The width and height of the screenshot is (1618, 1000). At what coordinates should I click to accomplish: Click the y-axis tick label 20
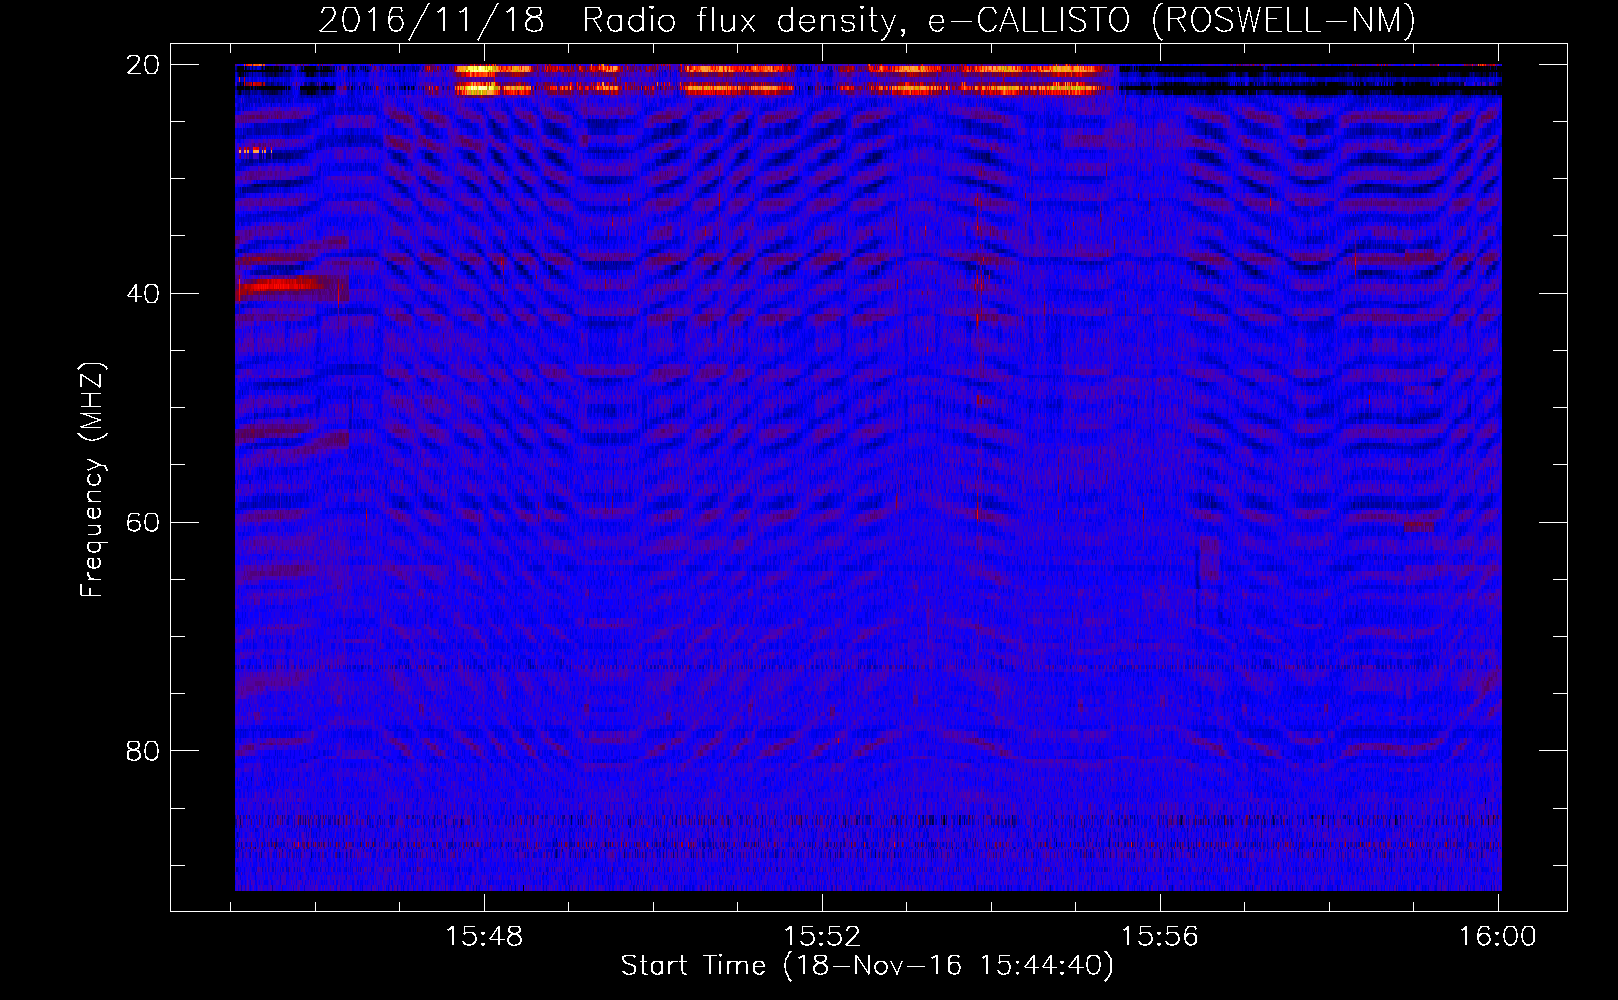click(x=144, y=65)
